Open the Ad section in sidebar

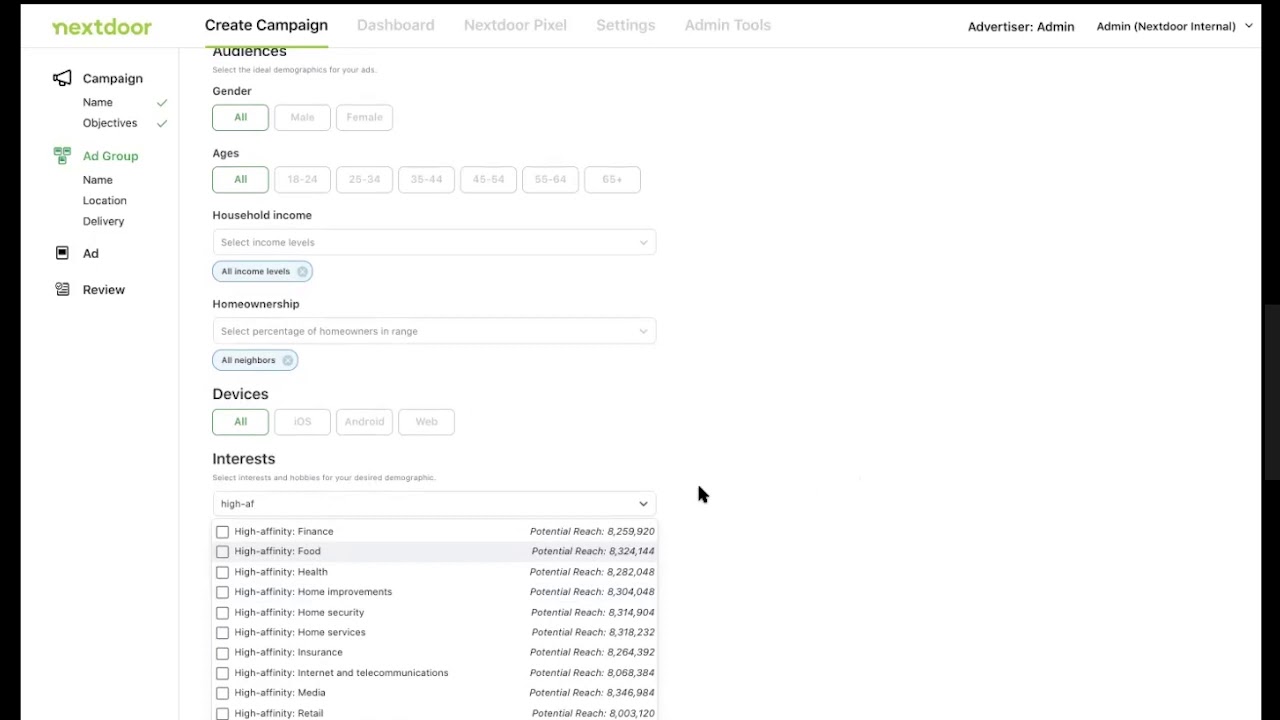coord(90,253)
